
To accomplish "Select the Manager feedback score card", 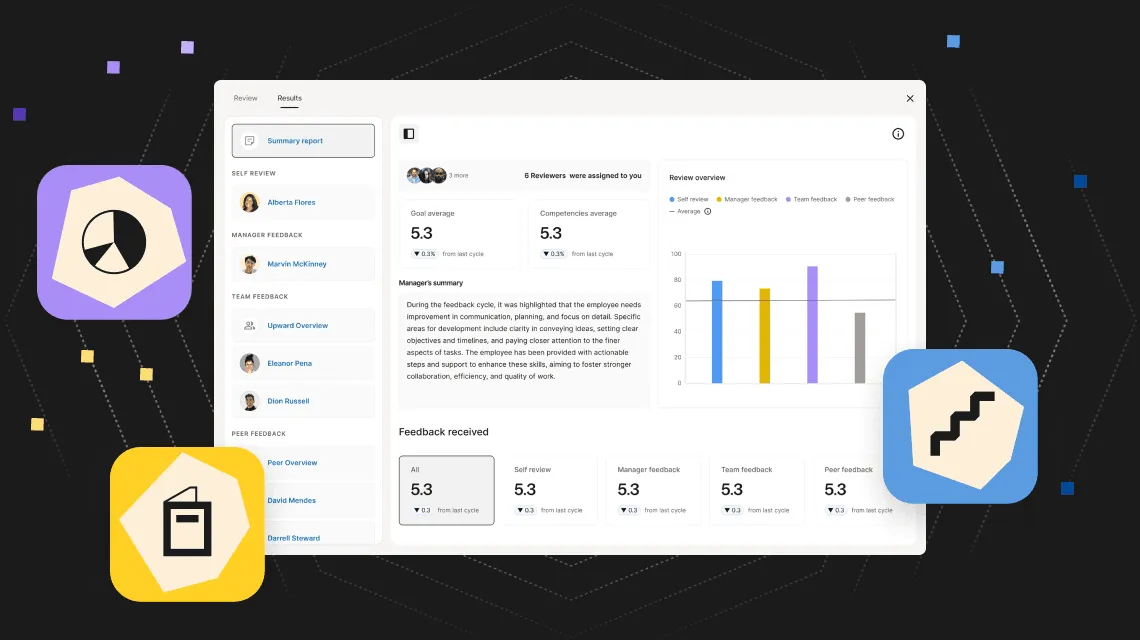I will (x=653, y=490).
